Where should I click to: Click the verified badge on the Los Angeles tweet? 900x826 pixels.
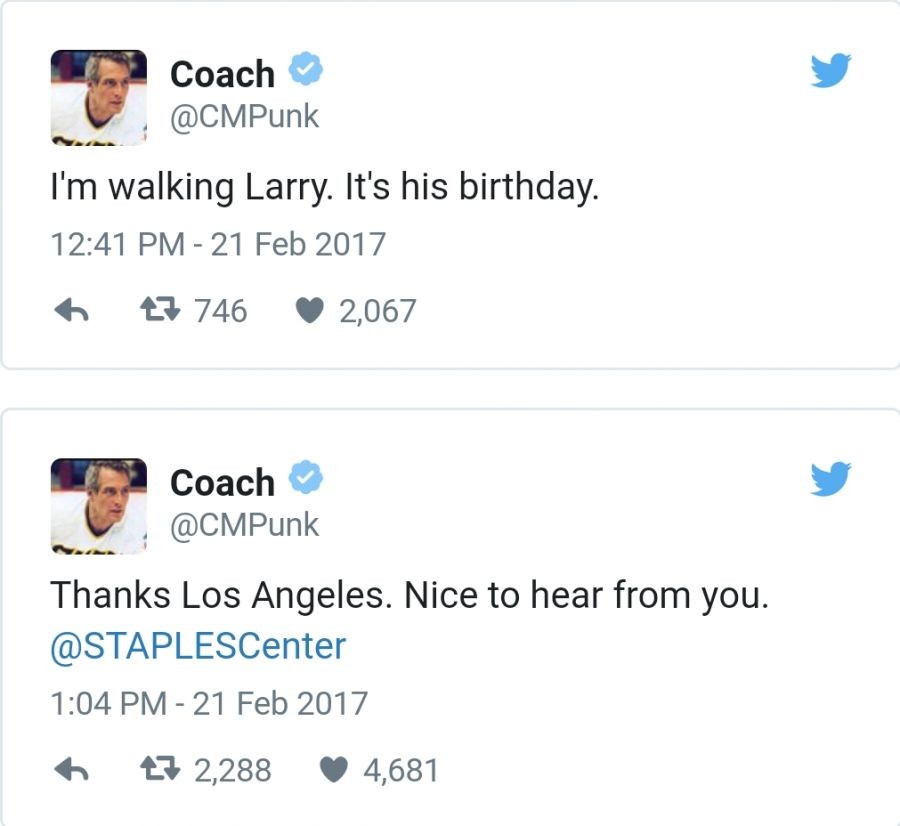(x=305, y=479)
